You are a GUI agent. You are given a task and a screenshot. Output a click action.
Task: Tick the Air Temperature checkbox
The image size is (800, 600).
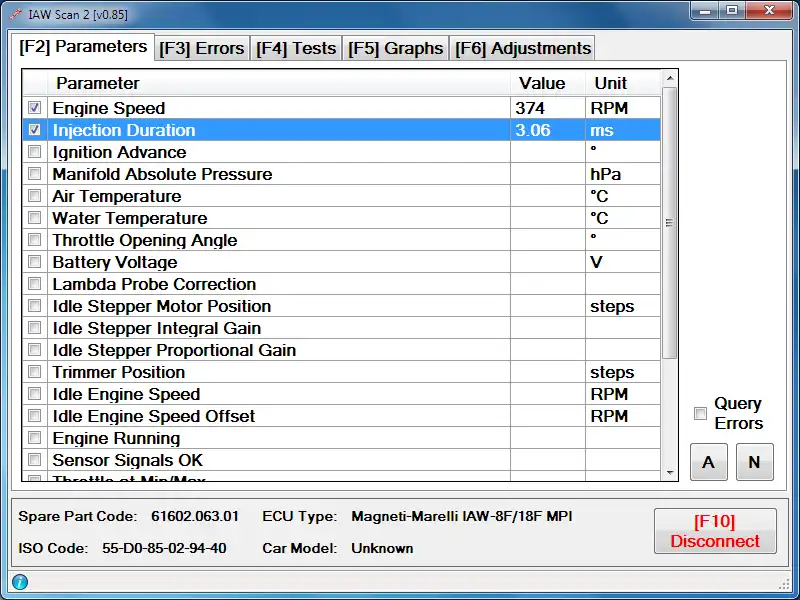pyautogui.click(x=35, y=195)
